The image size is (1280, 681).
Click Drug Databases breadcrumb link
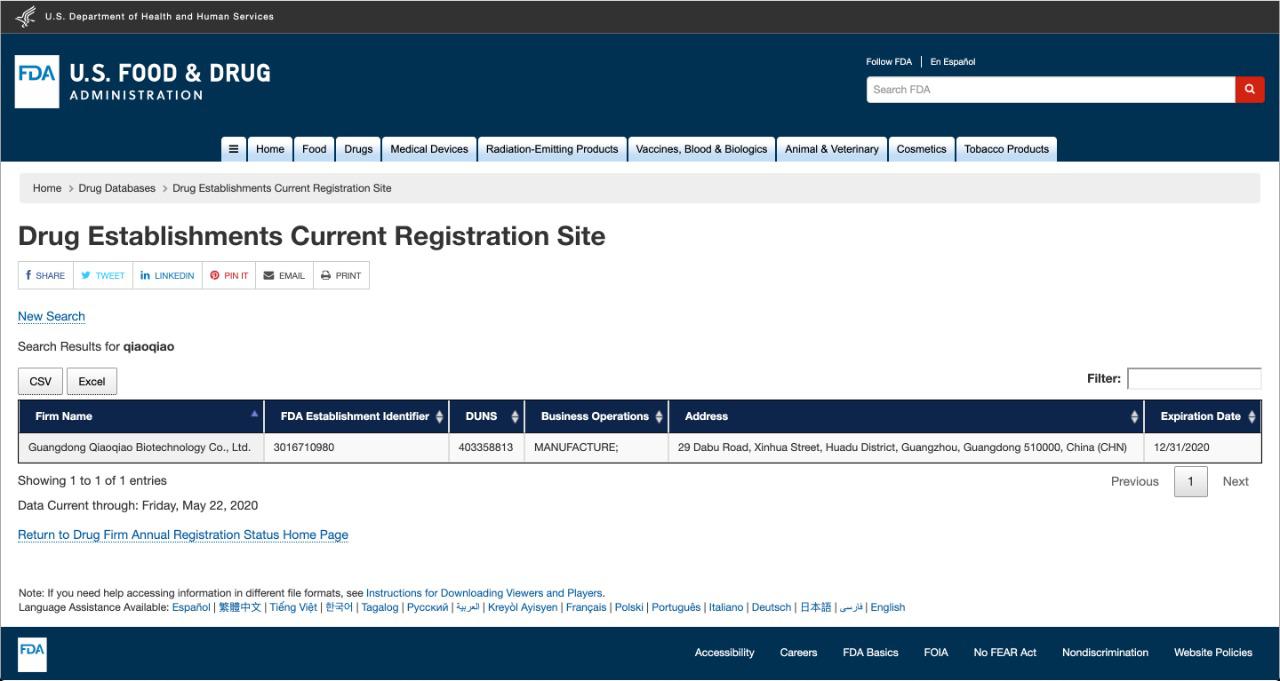117,188
